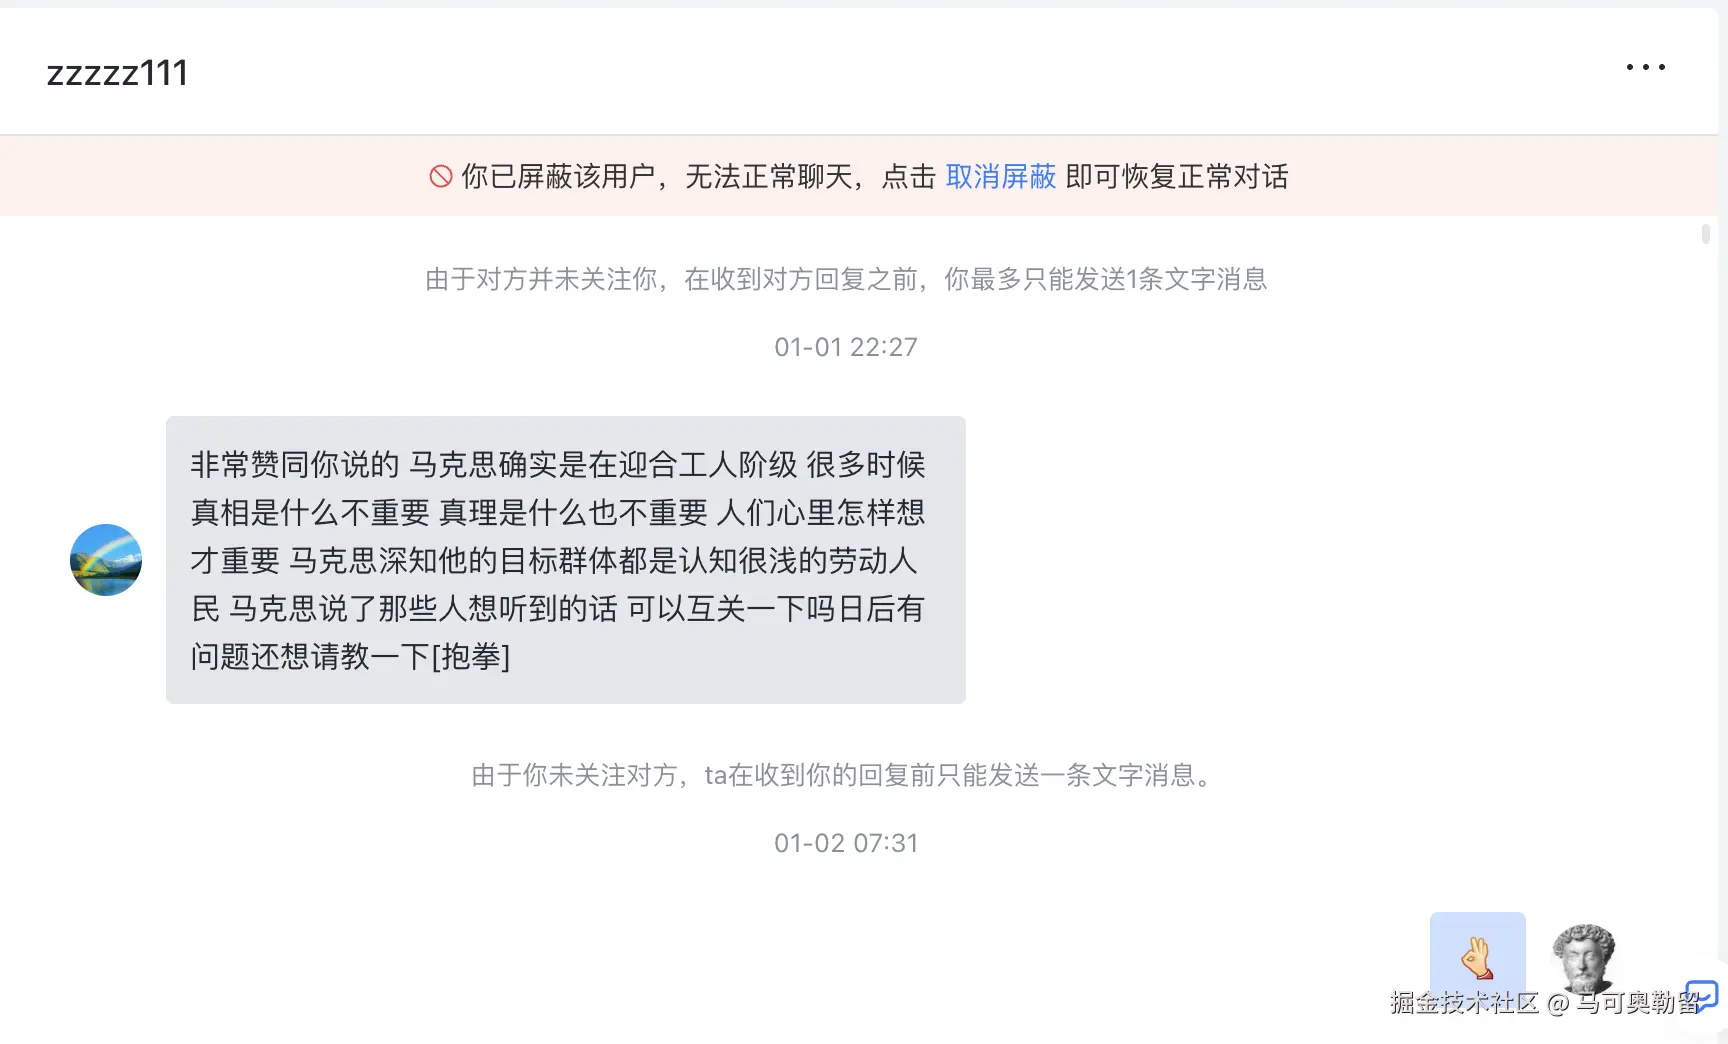This screenshot has width=1728, height=1044.
Task: Click the notice starting 由于你未关注对方
Action: pos(846,775)
